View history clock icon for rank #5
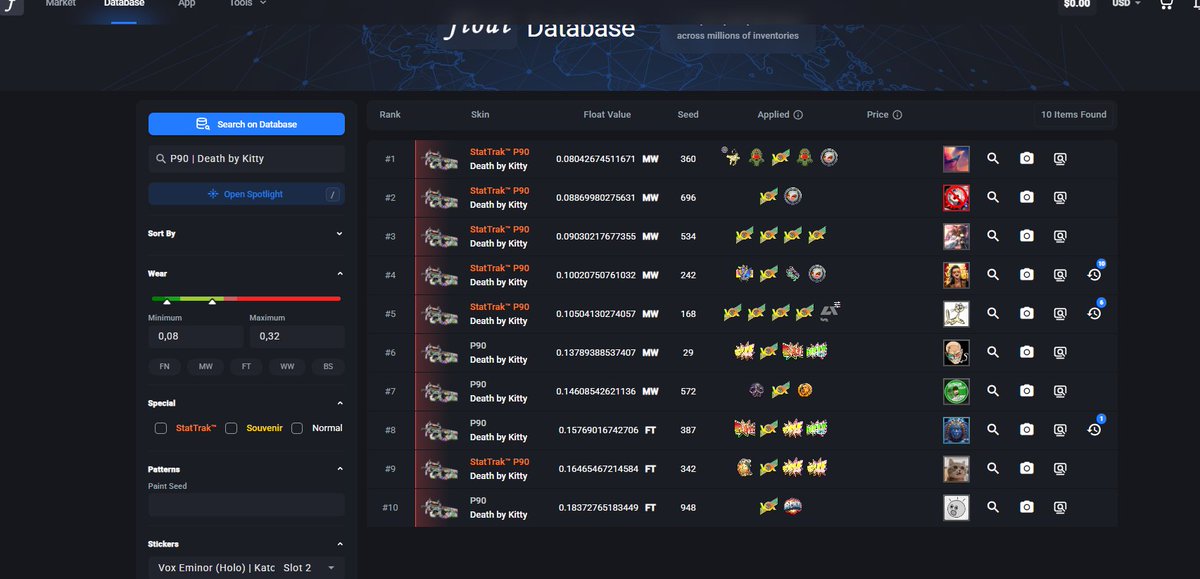1200x579 pixels. [x=1094, y=314]
